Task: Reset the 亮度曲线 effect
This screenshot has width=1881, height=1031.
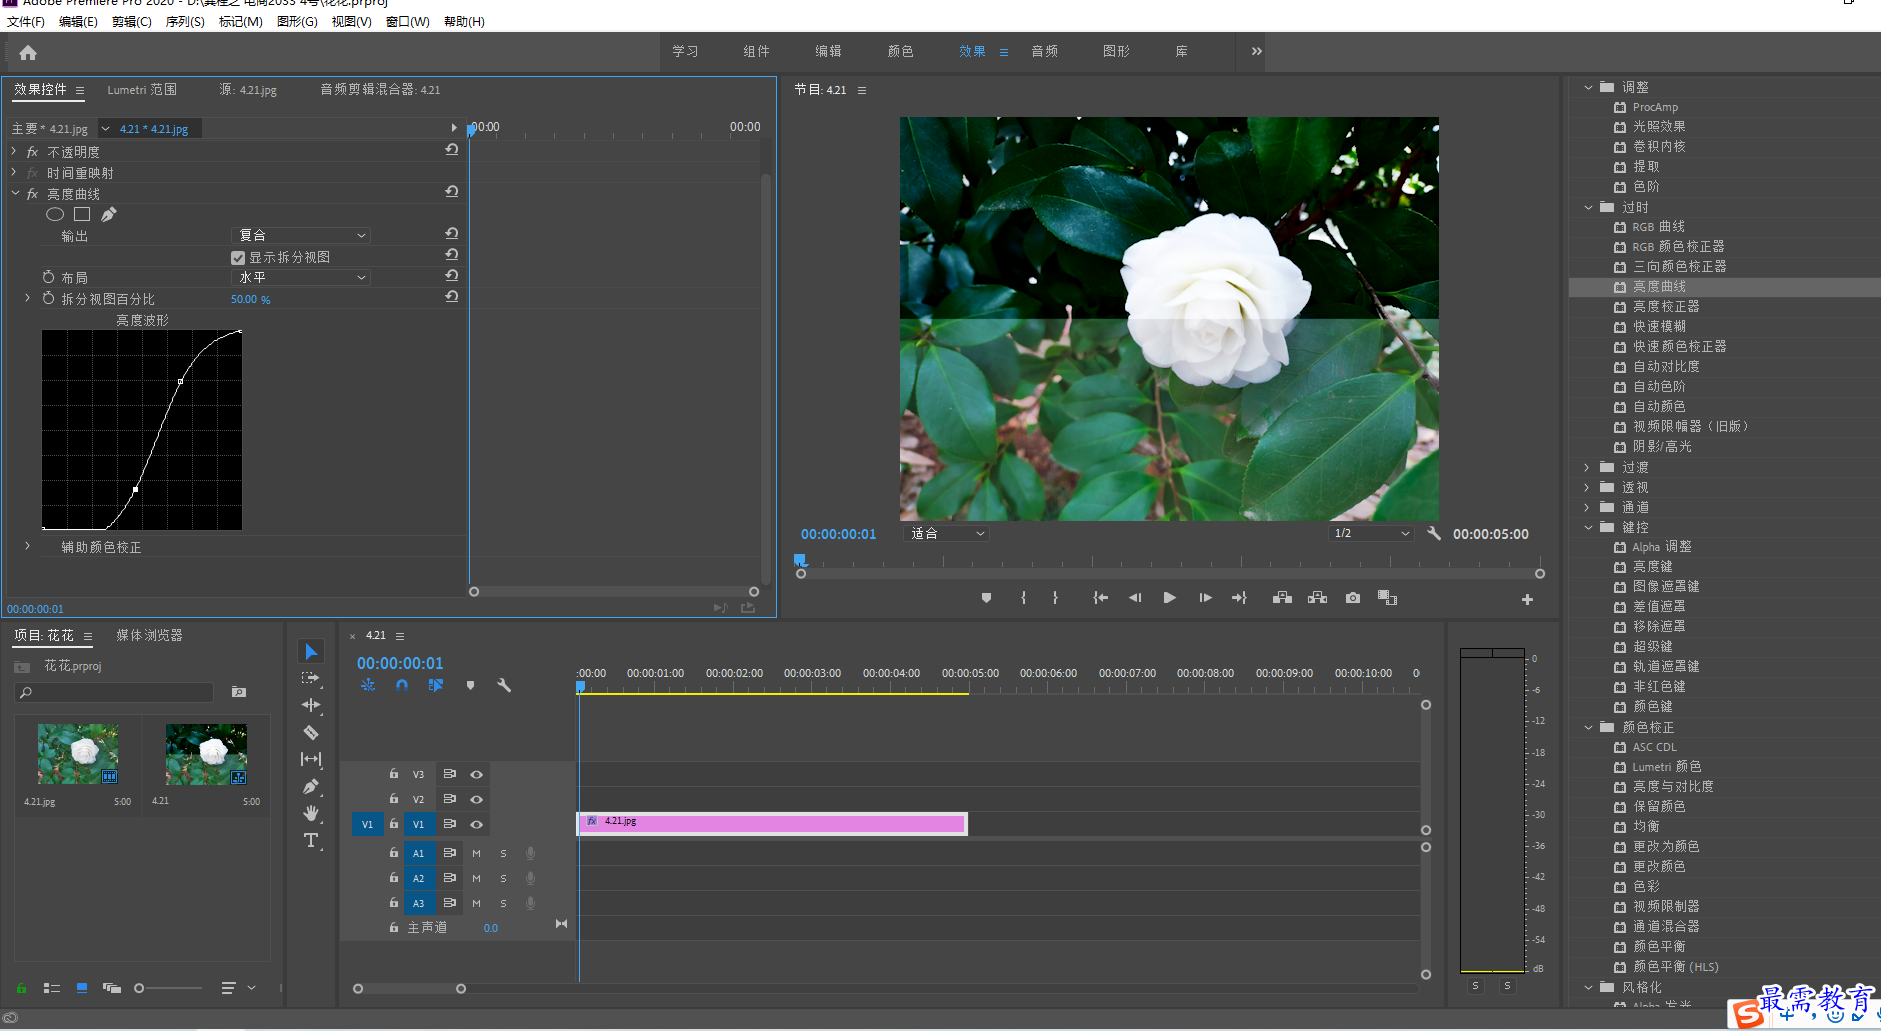Action: point(452,192)
